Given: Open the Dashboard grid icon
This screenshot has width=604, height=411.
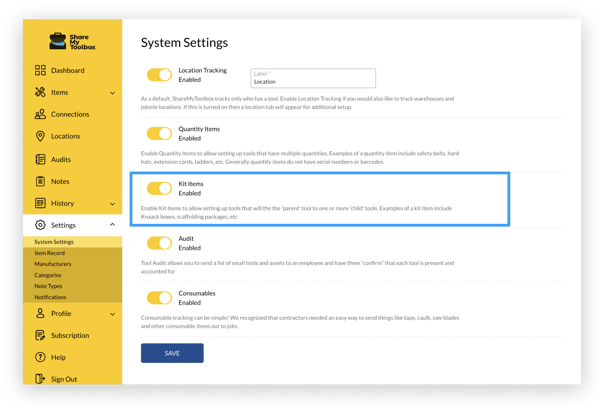Looking at the screenshot, I should click(40, 71).
